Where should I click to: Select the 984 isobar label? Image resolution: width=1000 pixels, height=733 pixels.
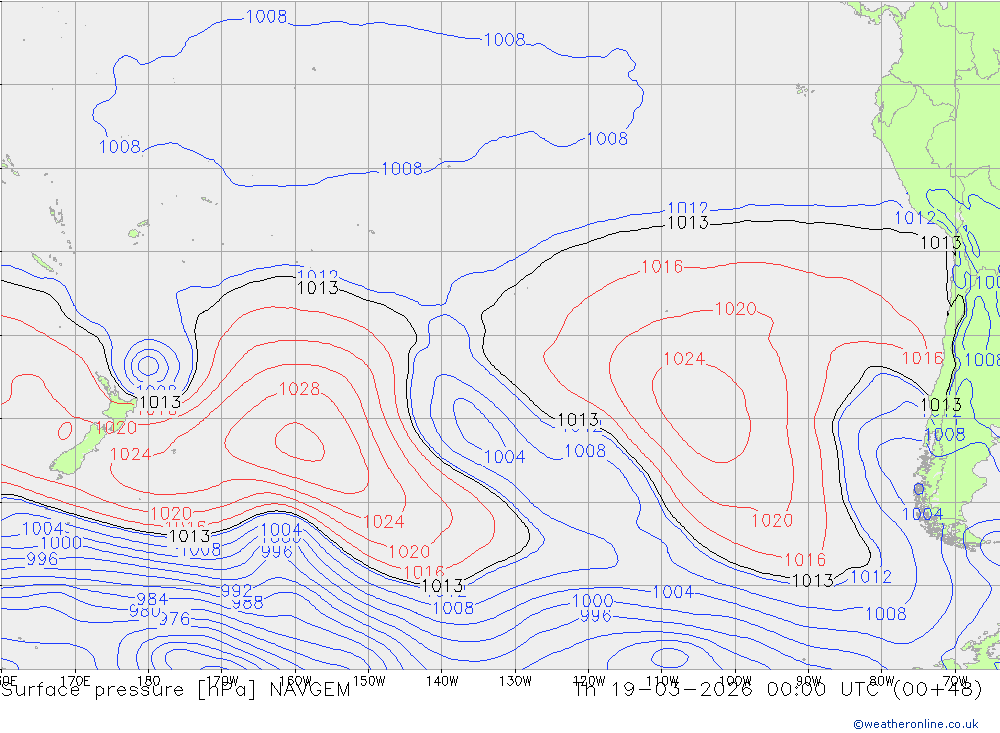152,600
